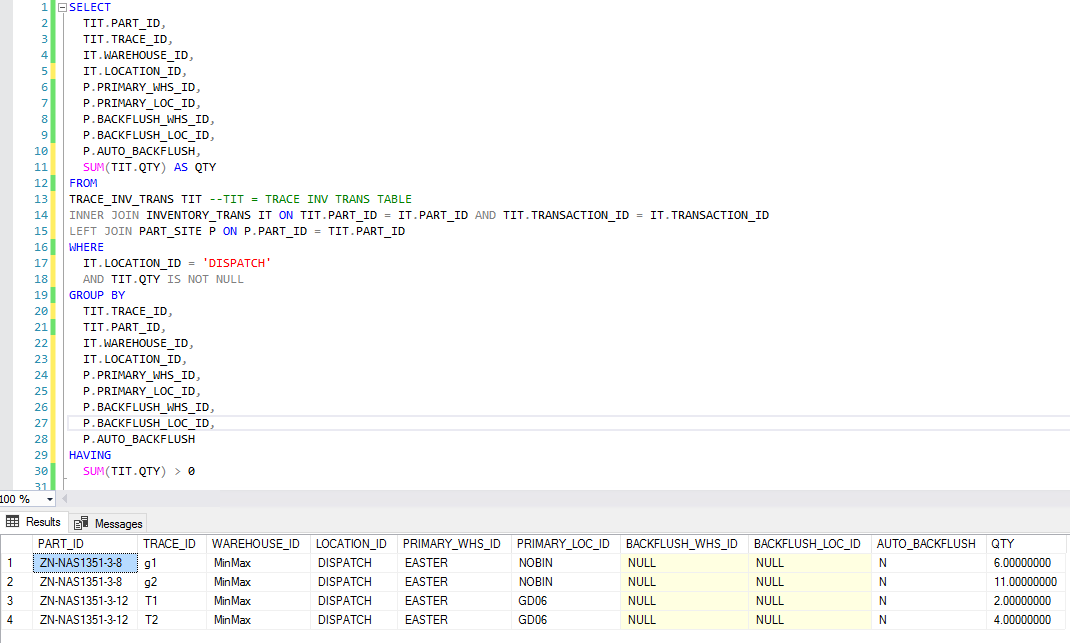1070x643 pixels.
Task: Click cell ZN-NAS1351-3-12 in row 3
Action: [85, 601]
